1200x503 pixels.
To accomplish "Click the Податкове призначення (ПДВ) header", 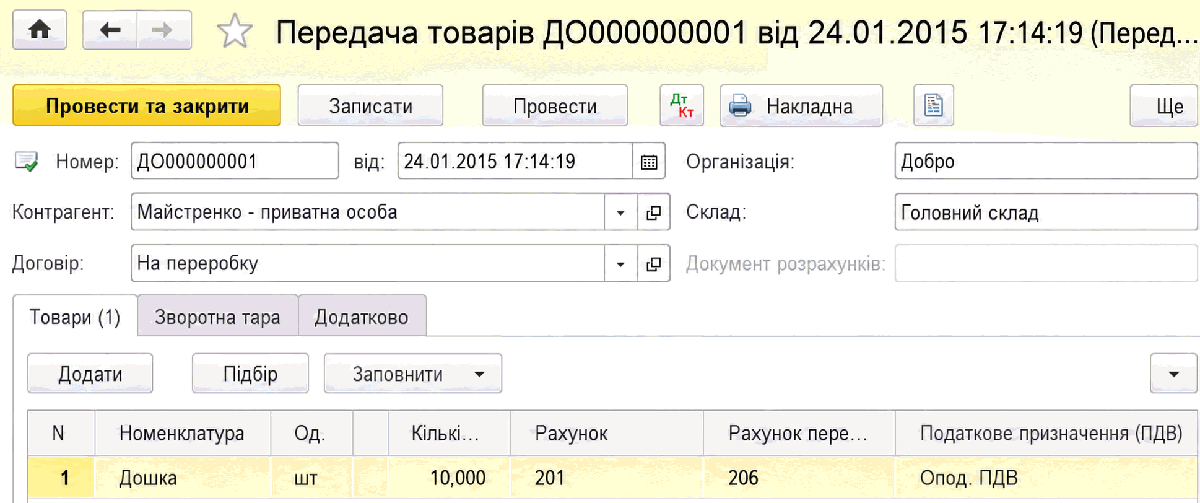I will point(1047,433).
